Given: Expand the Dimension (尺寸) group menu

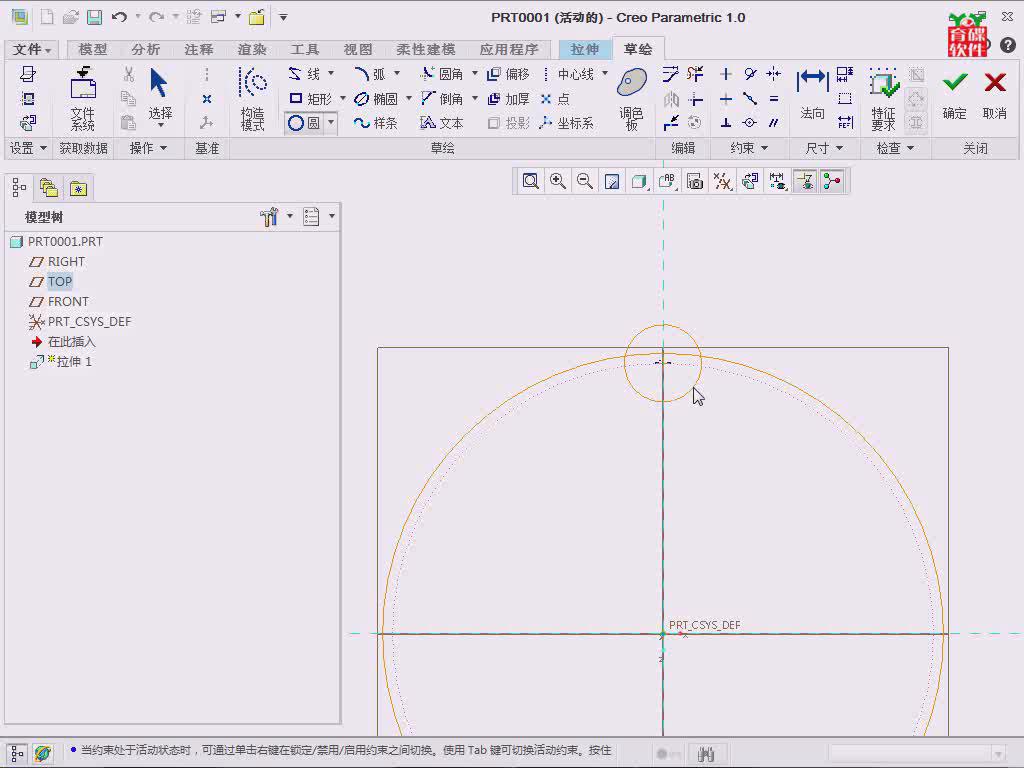Looking at the screenshot, I should (x=824, y=148).
